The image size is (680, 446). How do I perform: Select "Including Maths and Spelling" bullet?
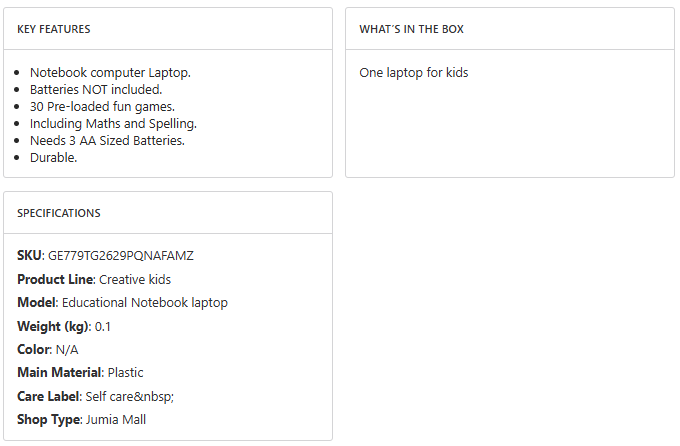tap(113, 124)
